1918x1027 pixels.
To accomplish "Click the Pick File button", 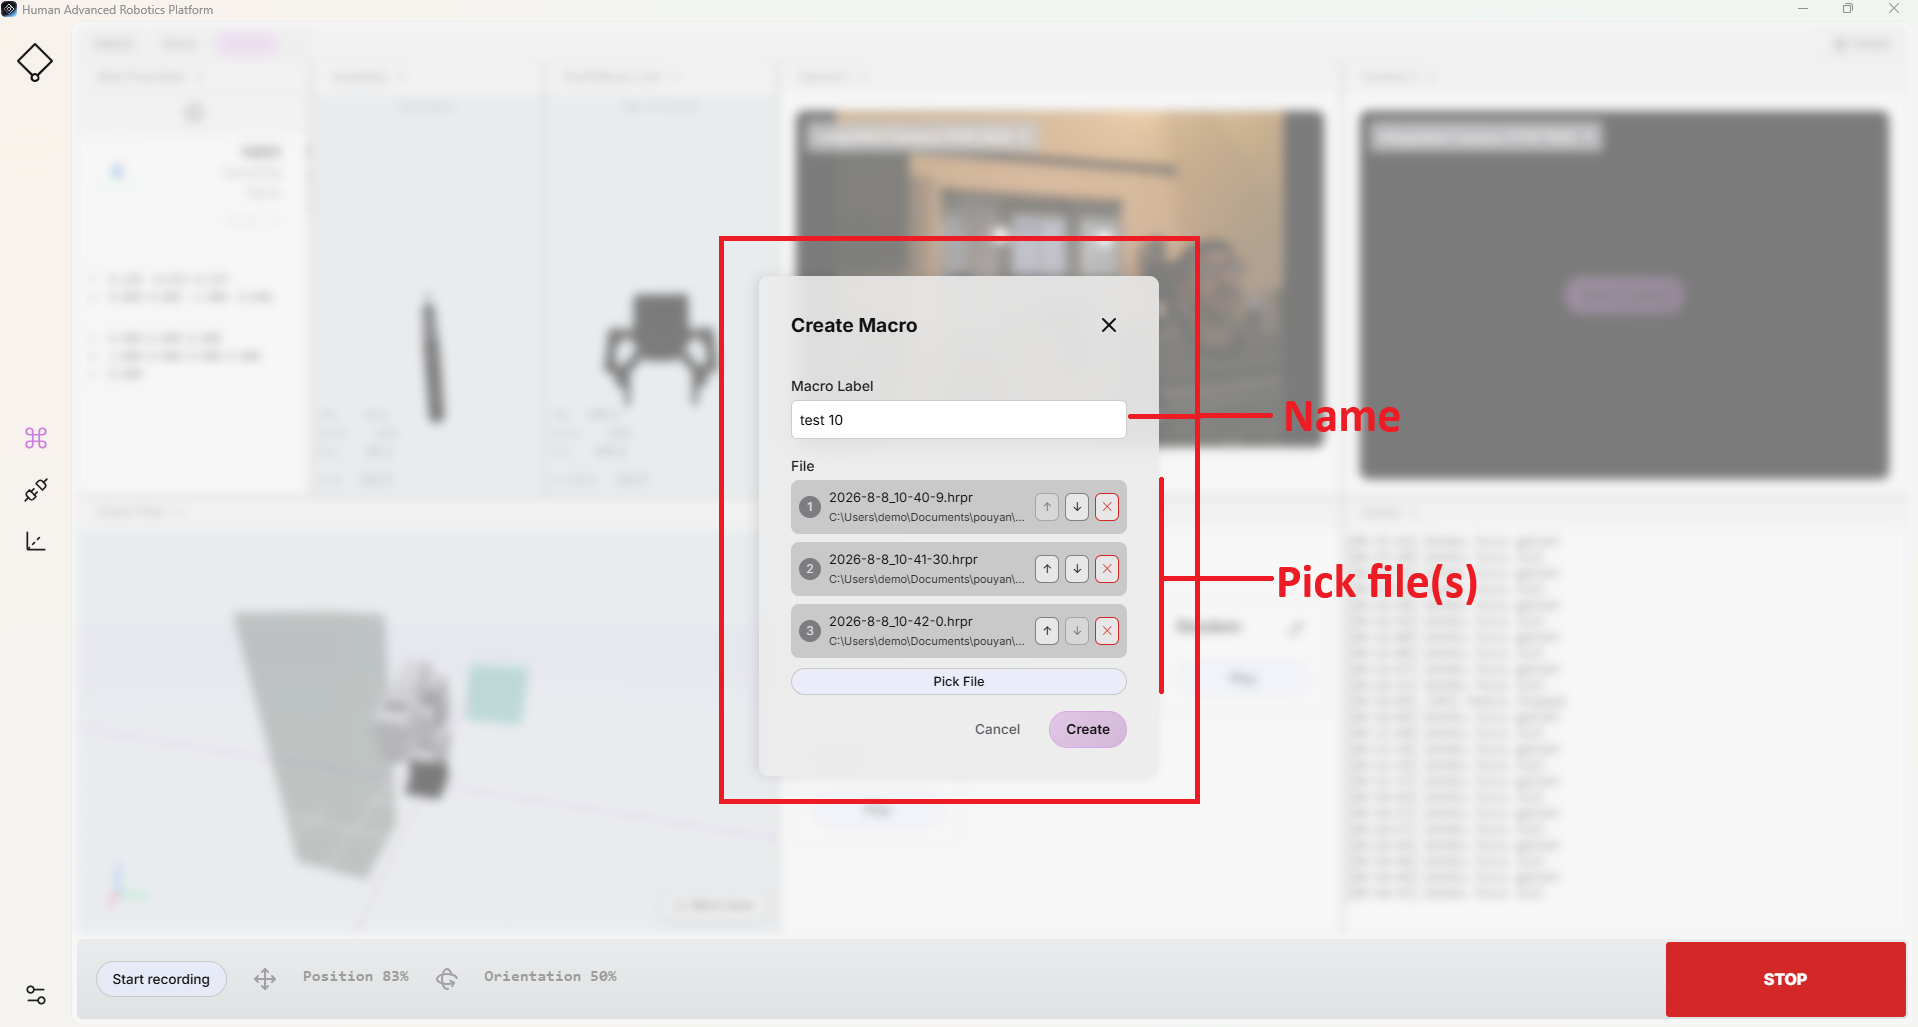I will [958, 681].
